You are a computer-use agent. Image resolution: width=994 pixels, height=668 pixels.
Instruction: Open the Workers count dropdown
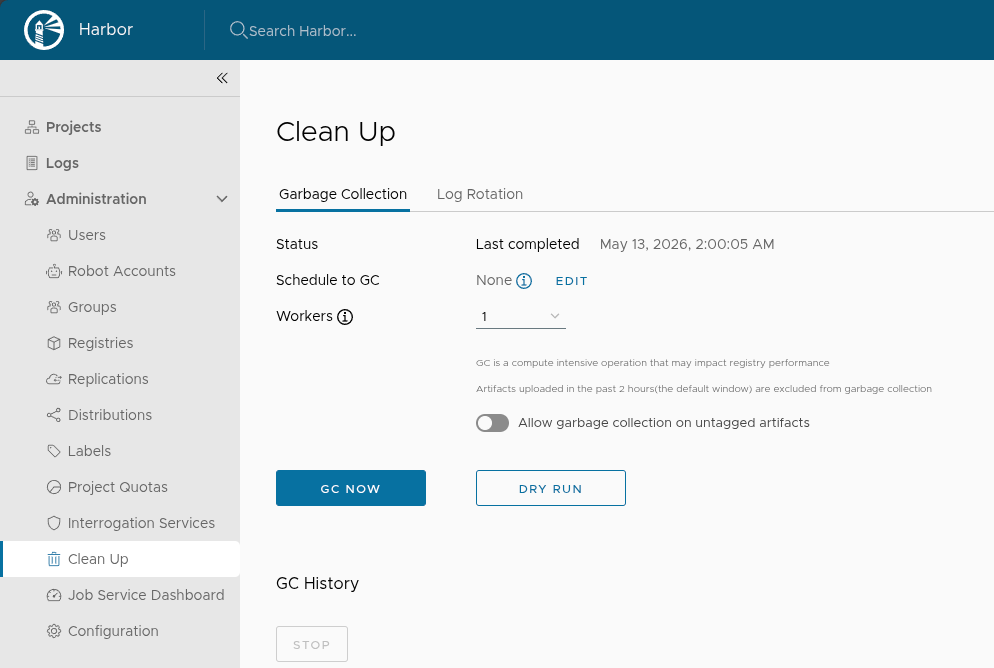click(520, 316)
